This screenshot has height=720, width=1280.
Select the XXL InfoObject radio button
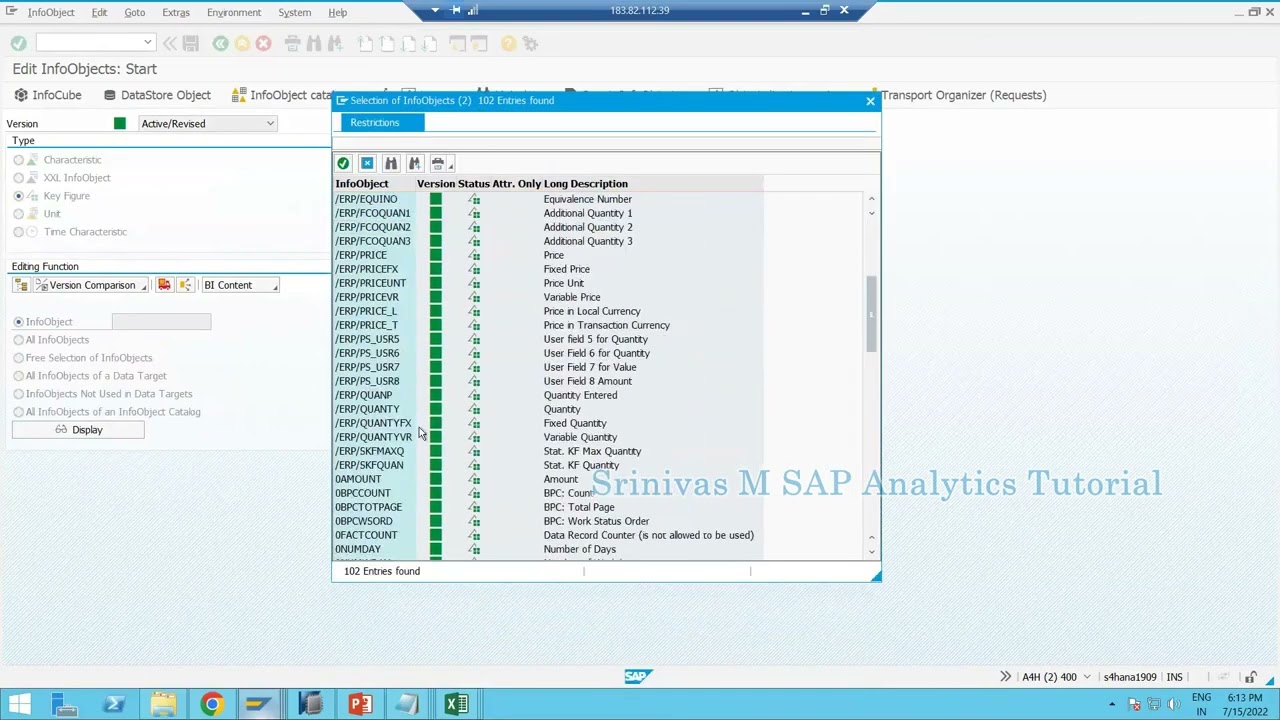click(19, 178)
